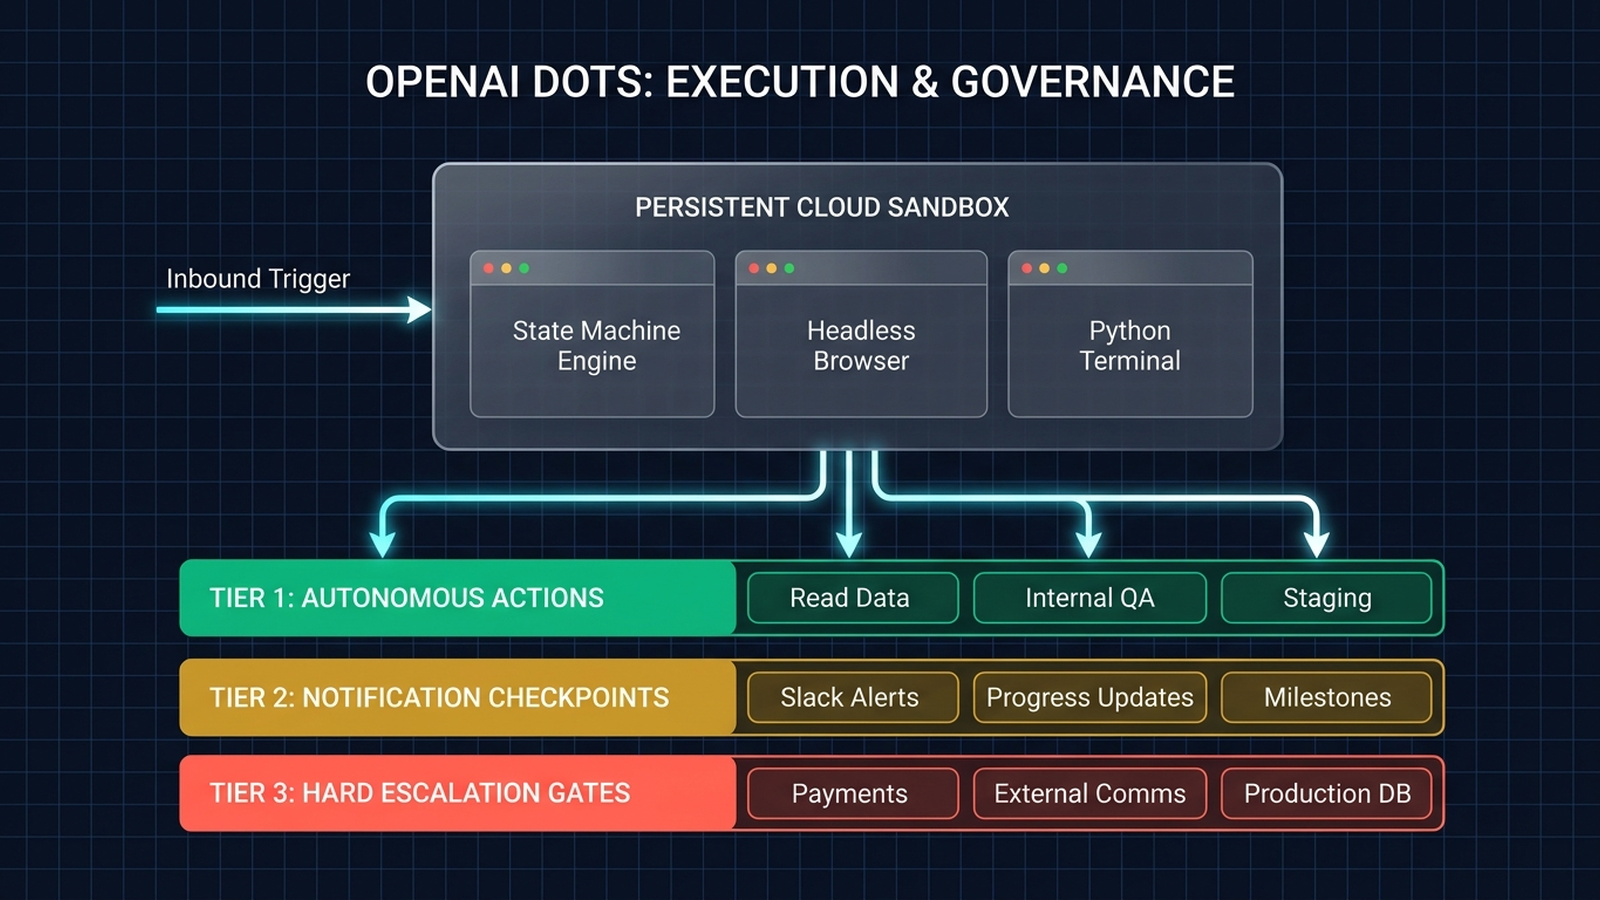This screenshot has width=1600, height=900.
Task: Click the Tier 2: Notification Checkpoints label
Action: tap(439, 697)
